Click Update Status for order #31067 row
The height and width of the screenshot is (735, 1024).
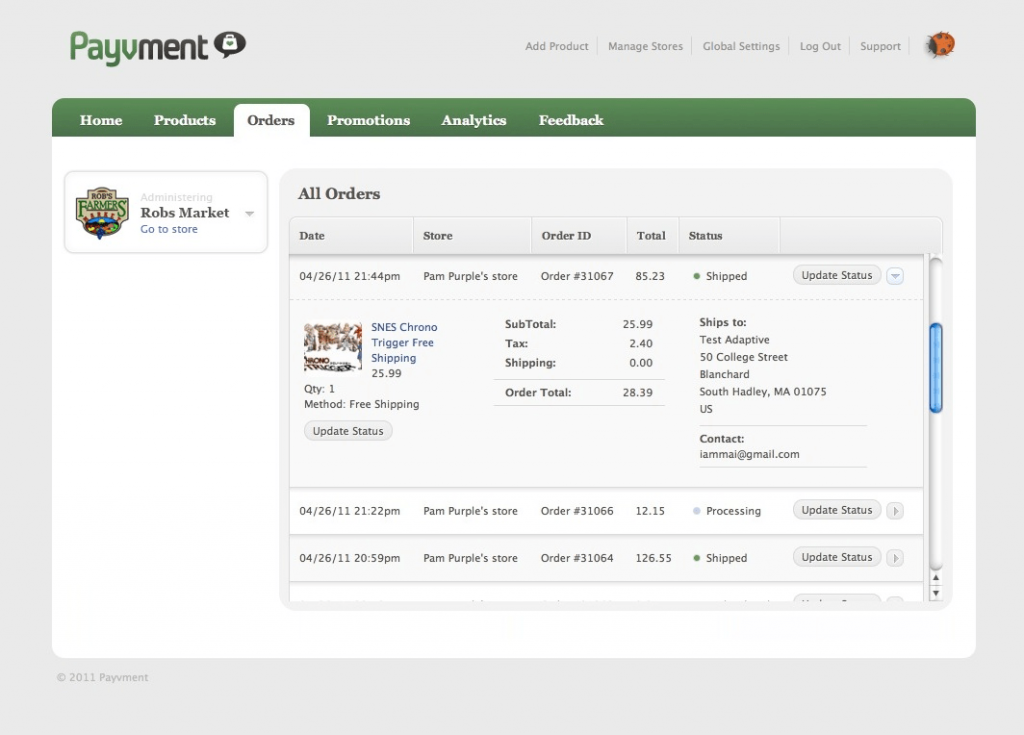click(837, 275)
